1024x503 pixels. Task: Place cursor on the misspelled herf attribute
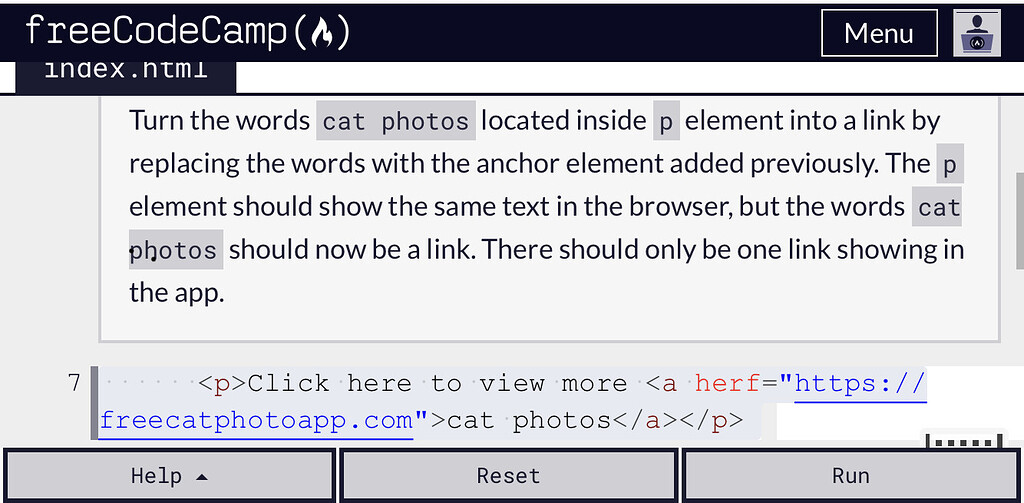coord(727,383)
